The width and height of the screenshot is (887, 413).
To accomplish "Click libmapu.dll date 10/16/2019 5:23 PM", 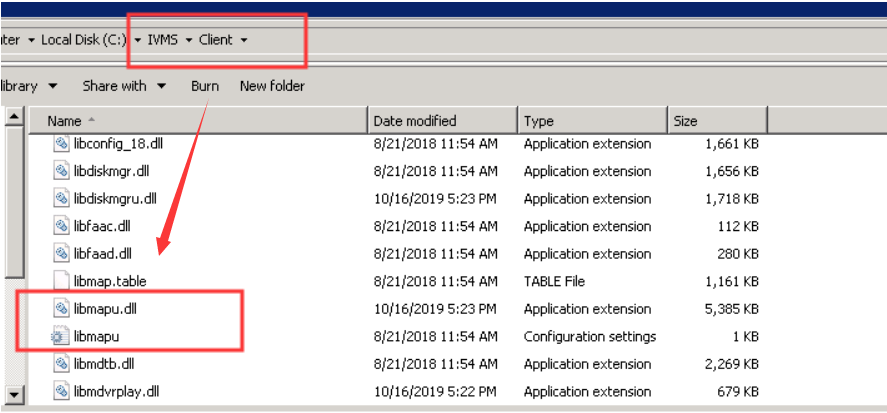I will pos(436,309).
